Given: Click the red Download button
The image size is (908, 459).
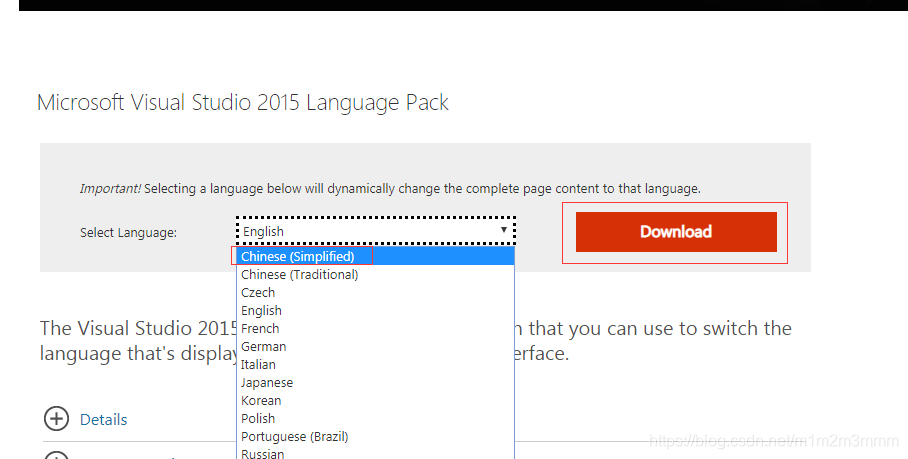Looking at the screenshot, I should tap(676, 232).
